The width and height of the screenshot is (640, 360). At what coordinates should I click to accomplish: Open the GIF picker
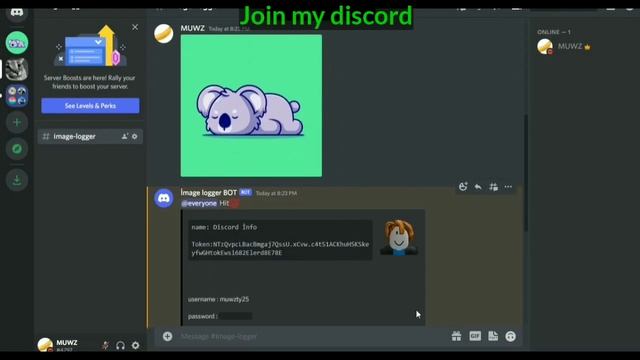coord(475,336)
